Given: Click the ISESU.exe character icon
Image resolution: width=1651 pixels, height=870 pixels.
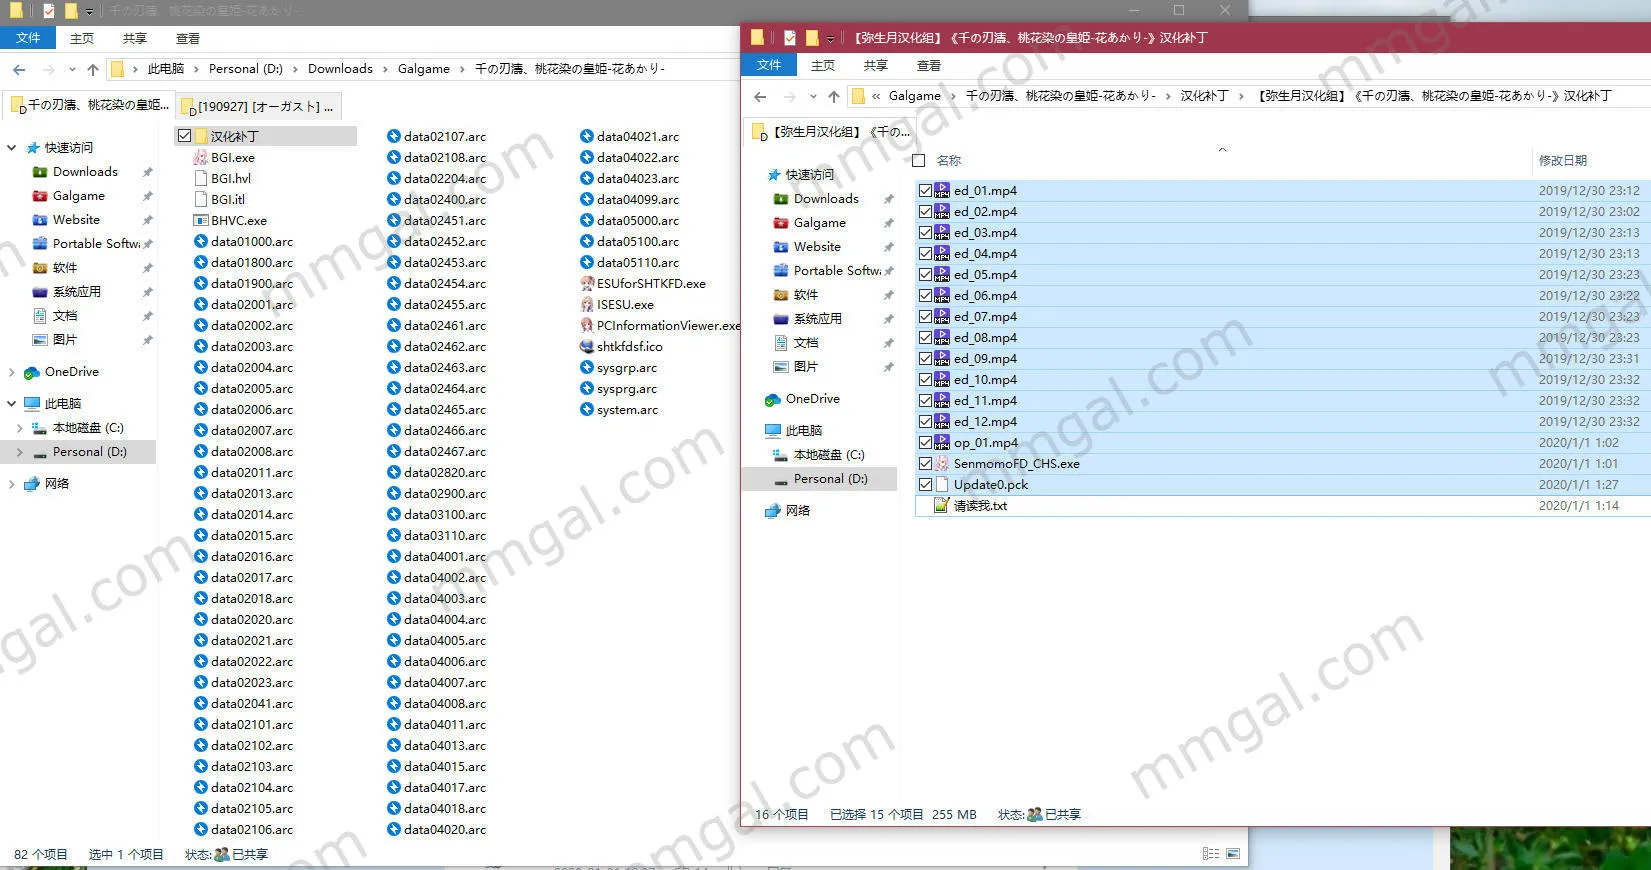Looking at the screenshot, I should tap(587, 304).
